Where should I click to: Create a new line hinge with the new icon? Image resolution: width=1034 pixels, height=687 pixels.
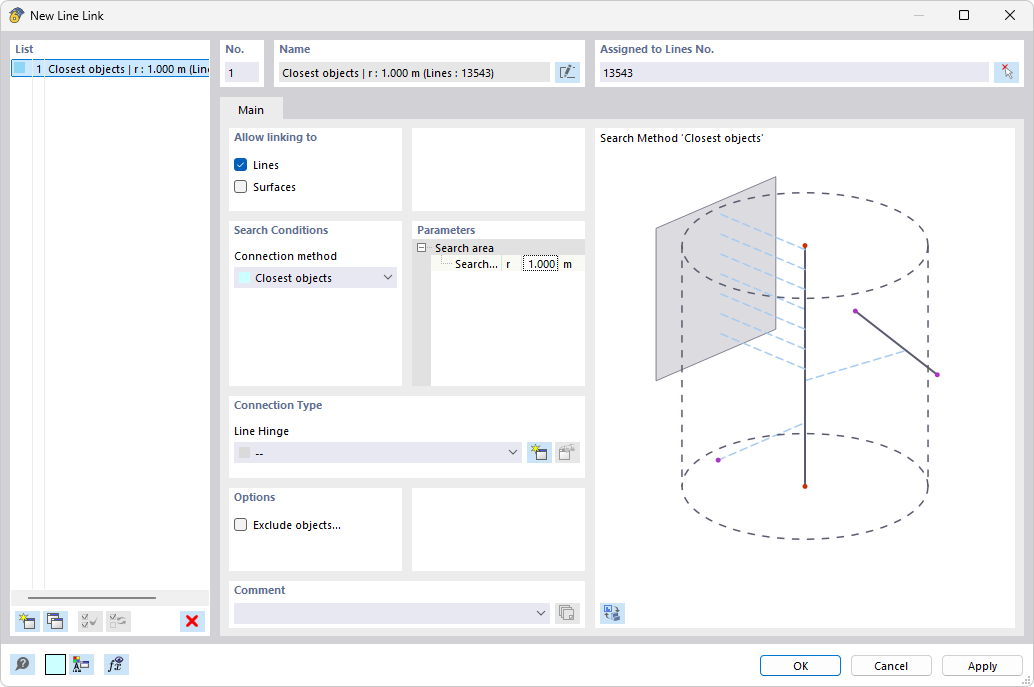point(538,452)
